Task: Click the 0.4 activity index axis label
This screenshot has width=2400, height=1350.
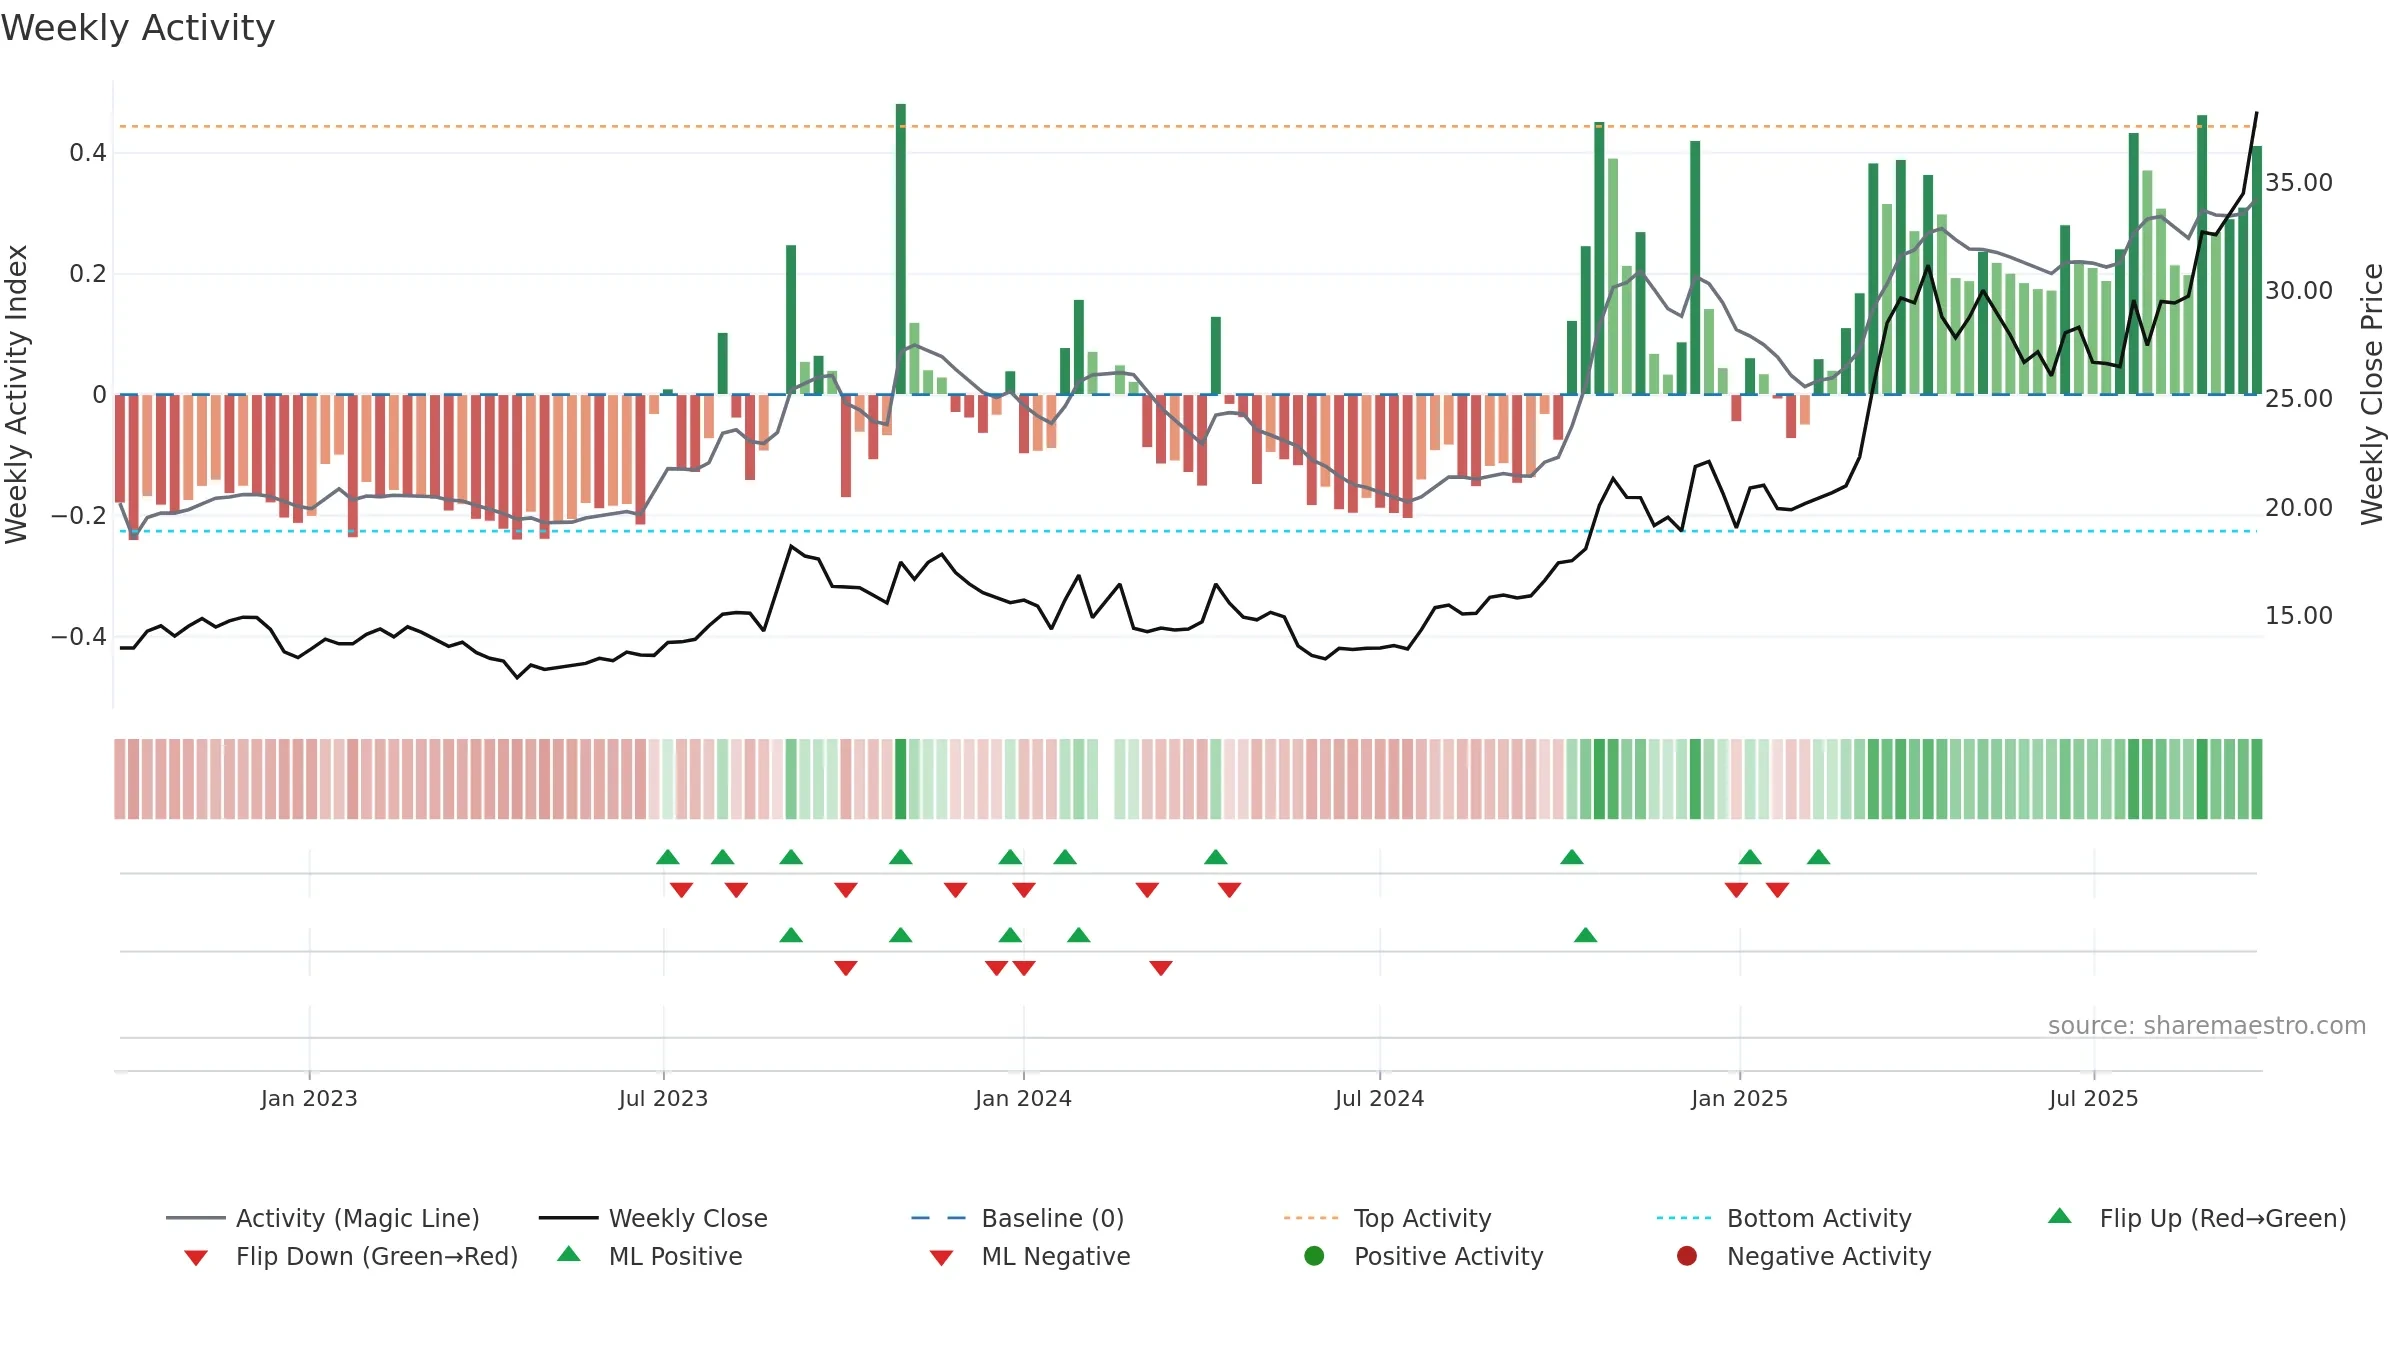Action: [x=88, y=152]
